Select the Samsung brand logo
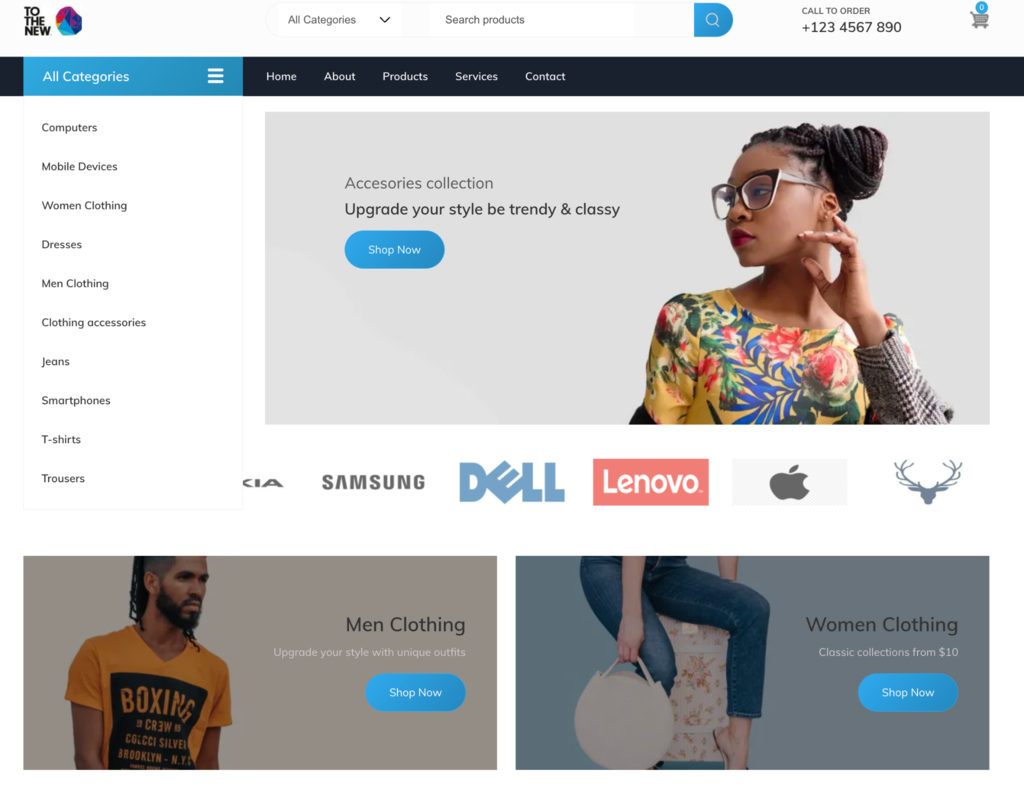The width and height of the screenshot is (1024, 798). (x=373, y=483)
